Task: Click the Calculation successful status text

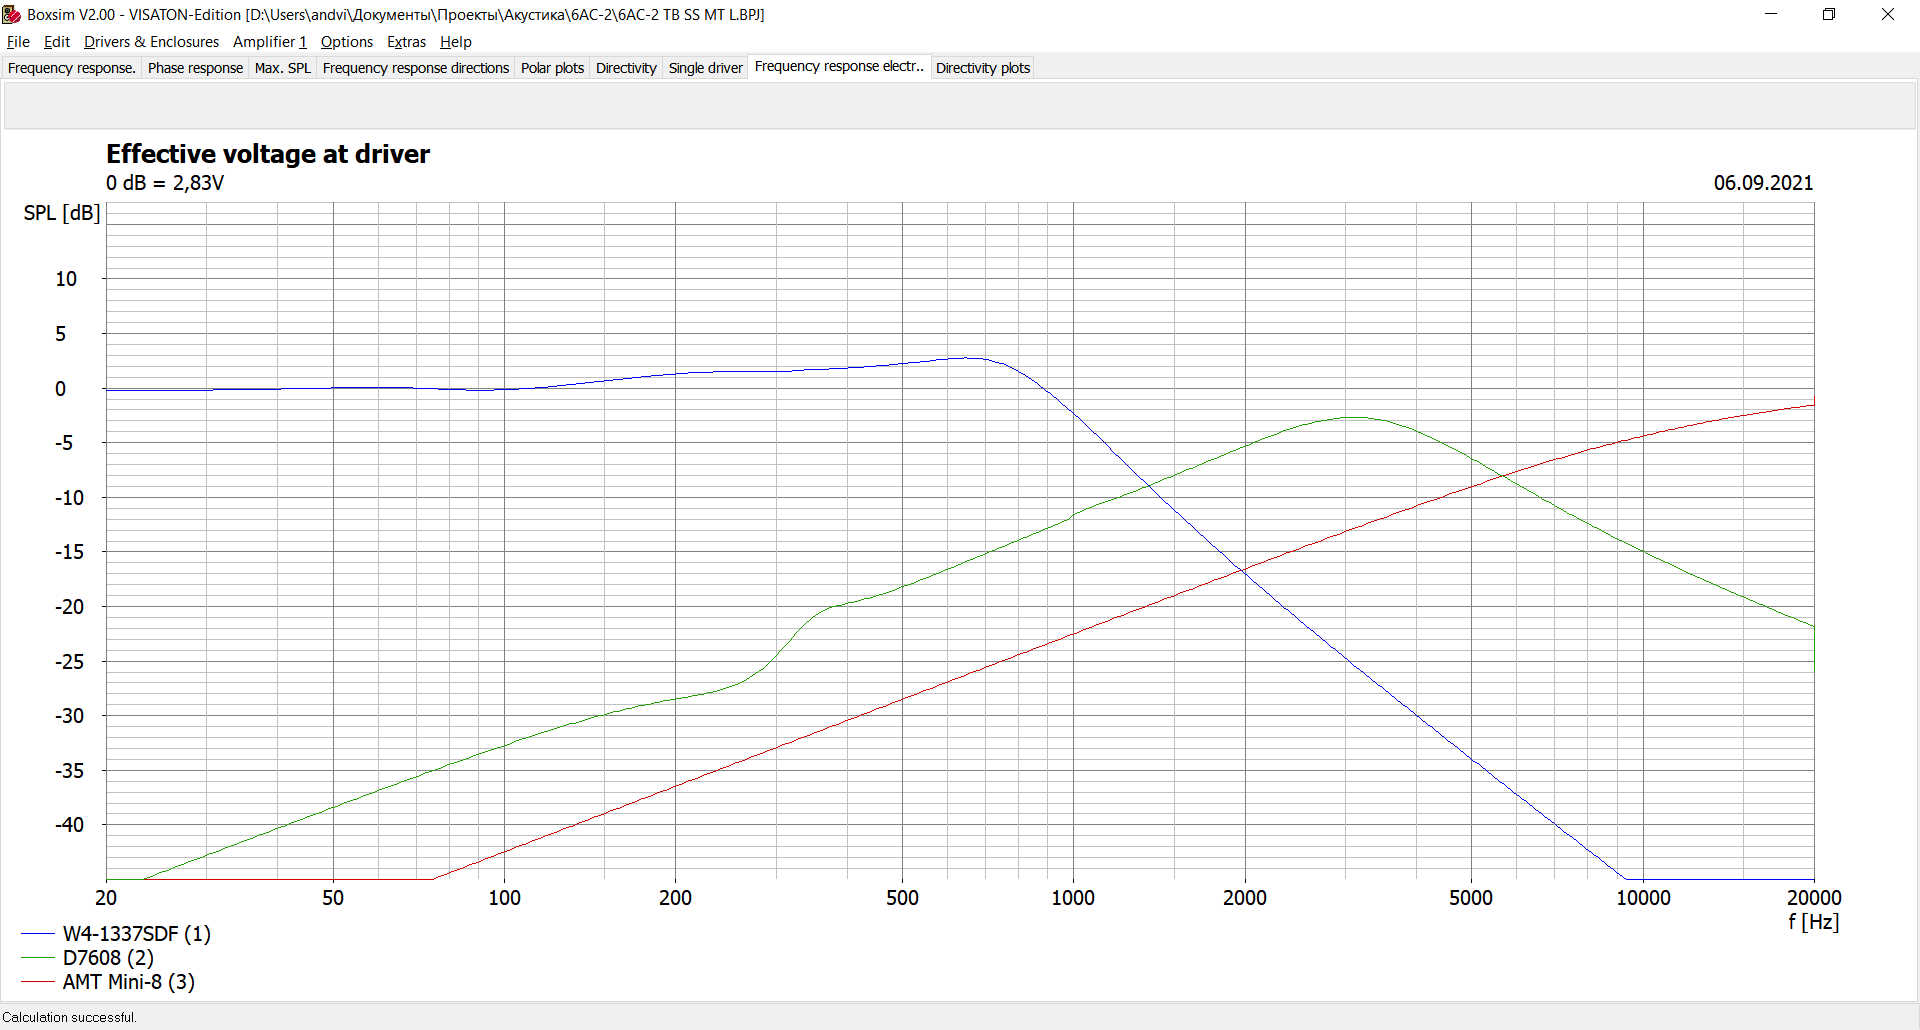Action: point(69,1017)
